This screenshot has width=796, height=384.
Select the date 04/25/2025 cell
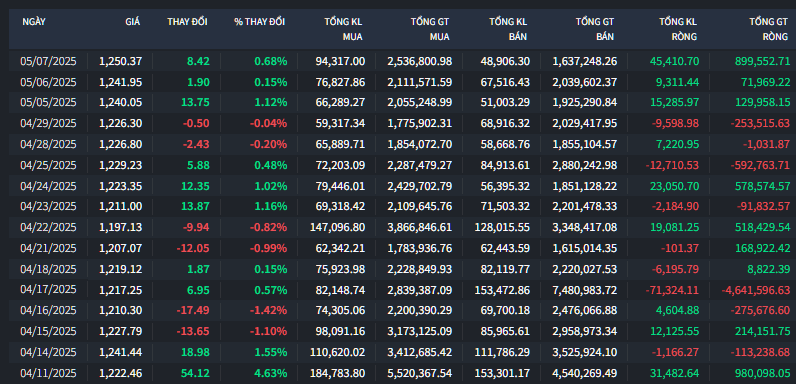click(48, 165)
